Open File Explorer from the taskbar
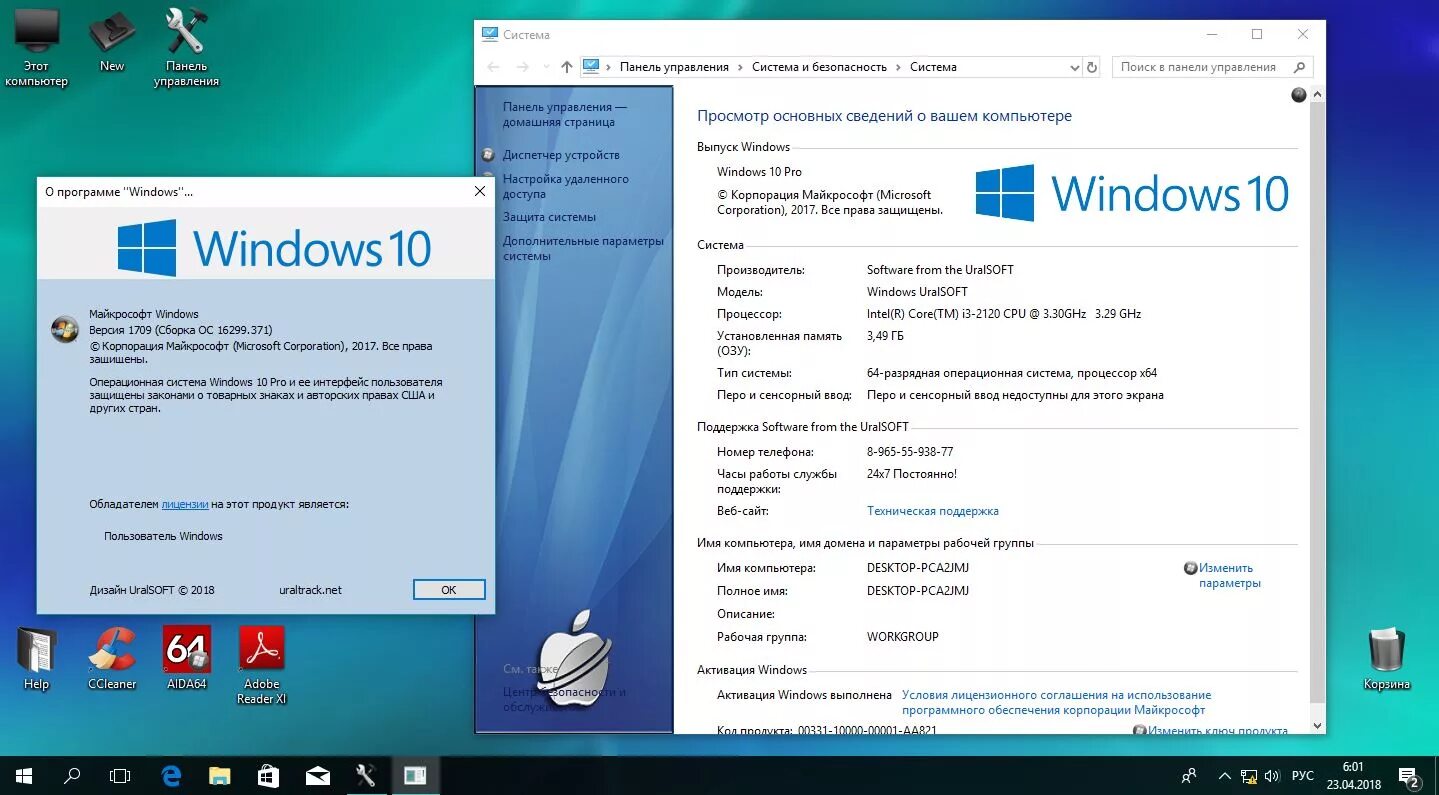The image size is (1439, 795). [219, 775]
